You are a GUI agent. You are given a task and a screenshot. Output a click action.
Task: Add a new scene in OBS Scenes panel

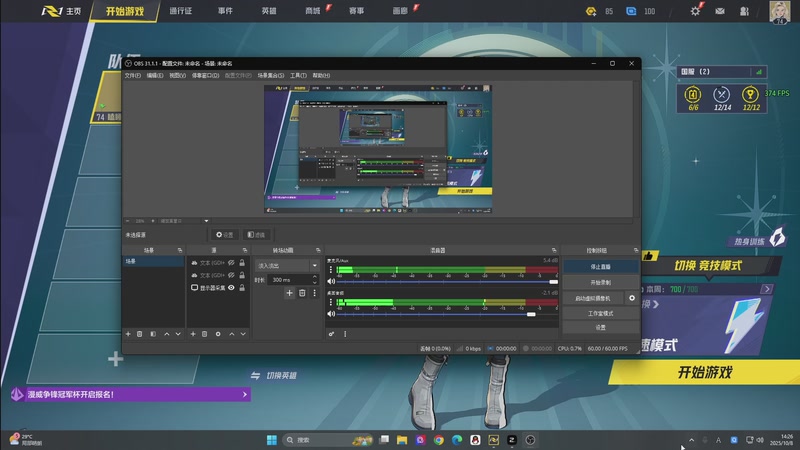point(128,334)
